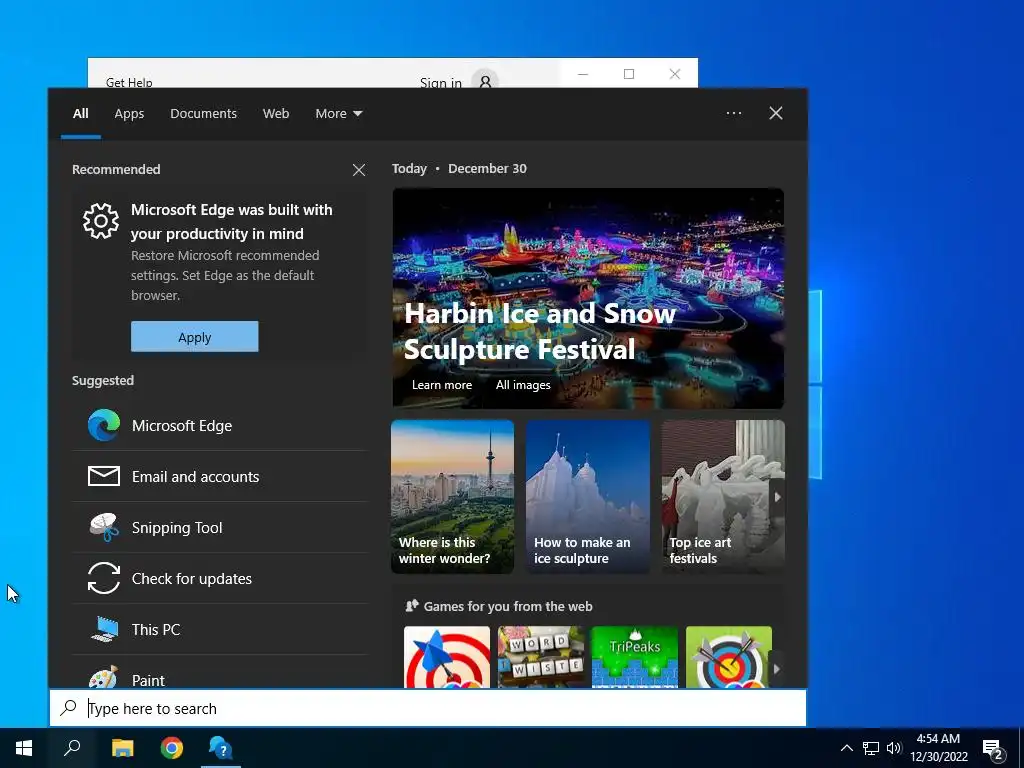Click Learn more on Harbin festival
1024x768 pixels.
pyautogui.click(x=441, y=385)
